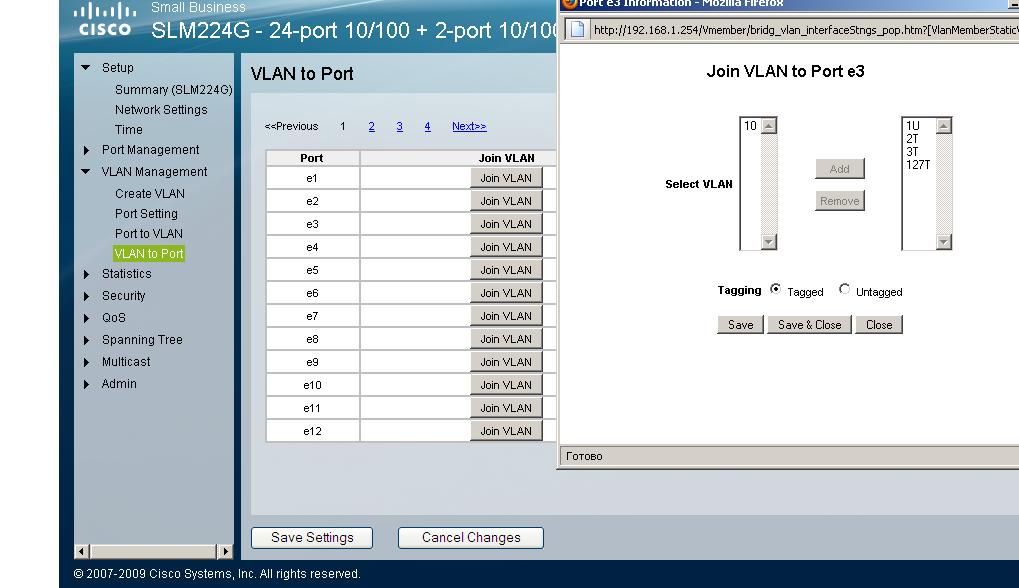Click Join VLAN for port e7

tap(506, 316)
